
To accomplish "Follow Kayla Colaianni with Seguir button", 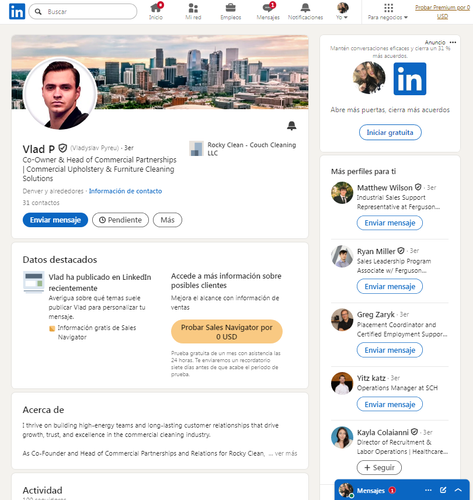I will pyautogui.click(x=379, y=468).
